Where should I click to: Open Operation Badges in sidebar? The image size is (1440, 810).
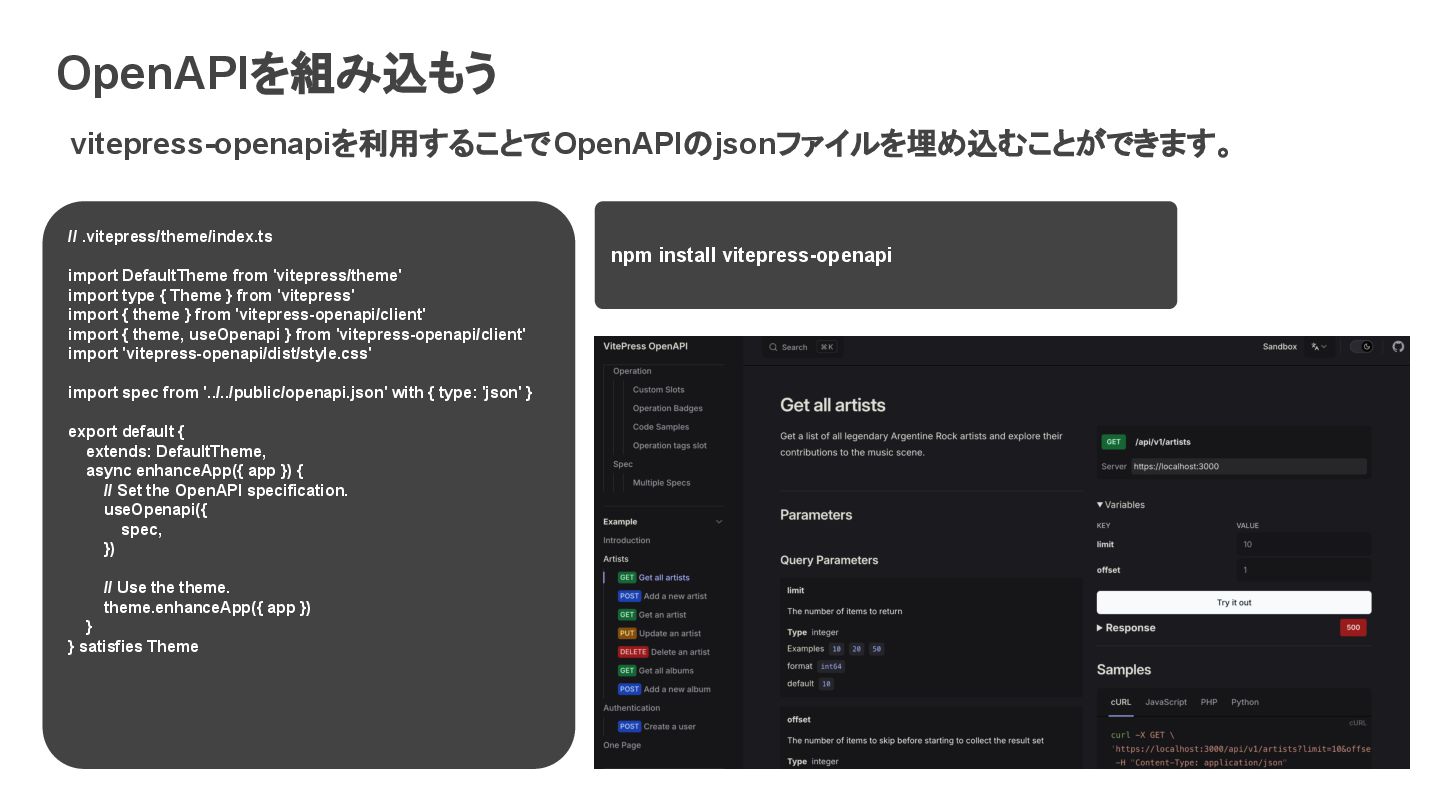(x=667, y=408)
